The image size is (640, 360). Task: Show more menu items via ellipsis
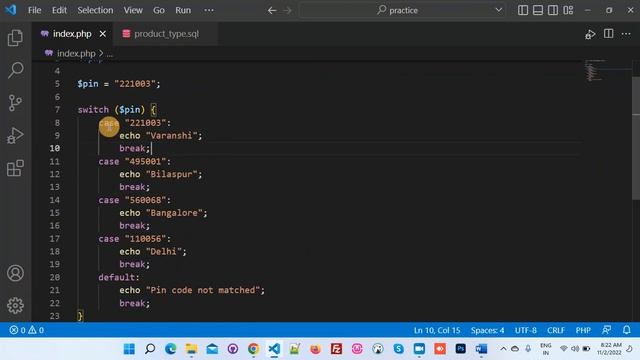pos(209,10)
